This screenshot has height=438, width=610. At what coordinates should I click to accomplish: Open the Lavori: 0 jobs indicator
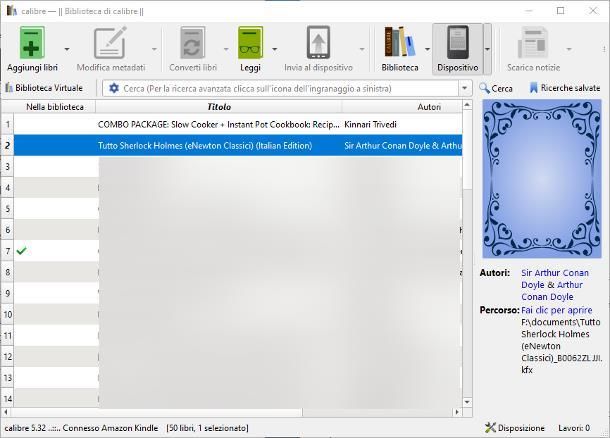[574, 428]
